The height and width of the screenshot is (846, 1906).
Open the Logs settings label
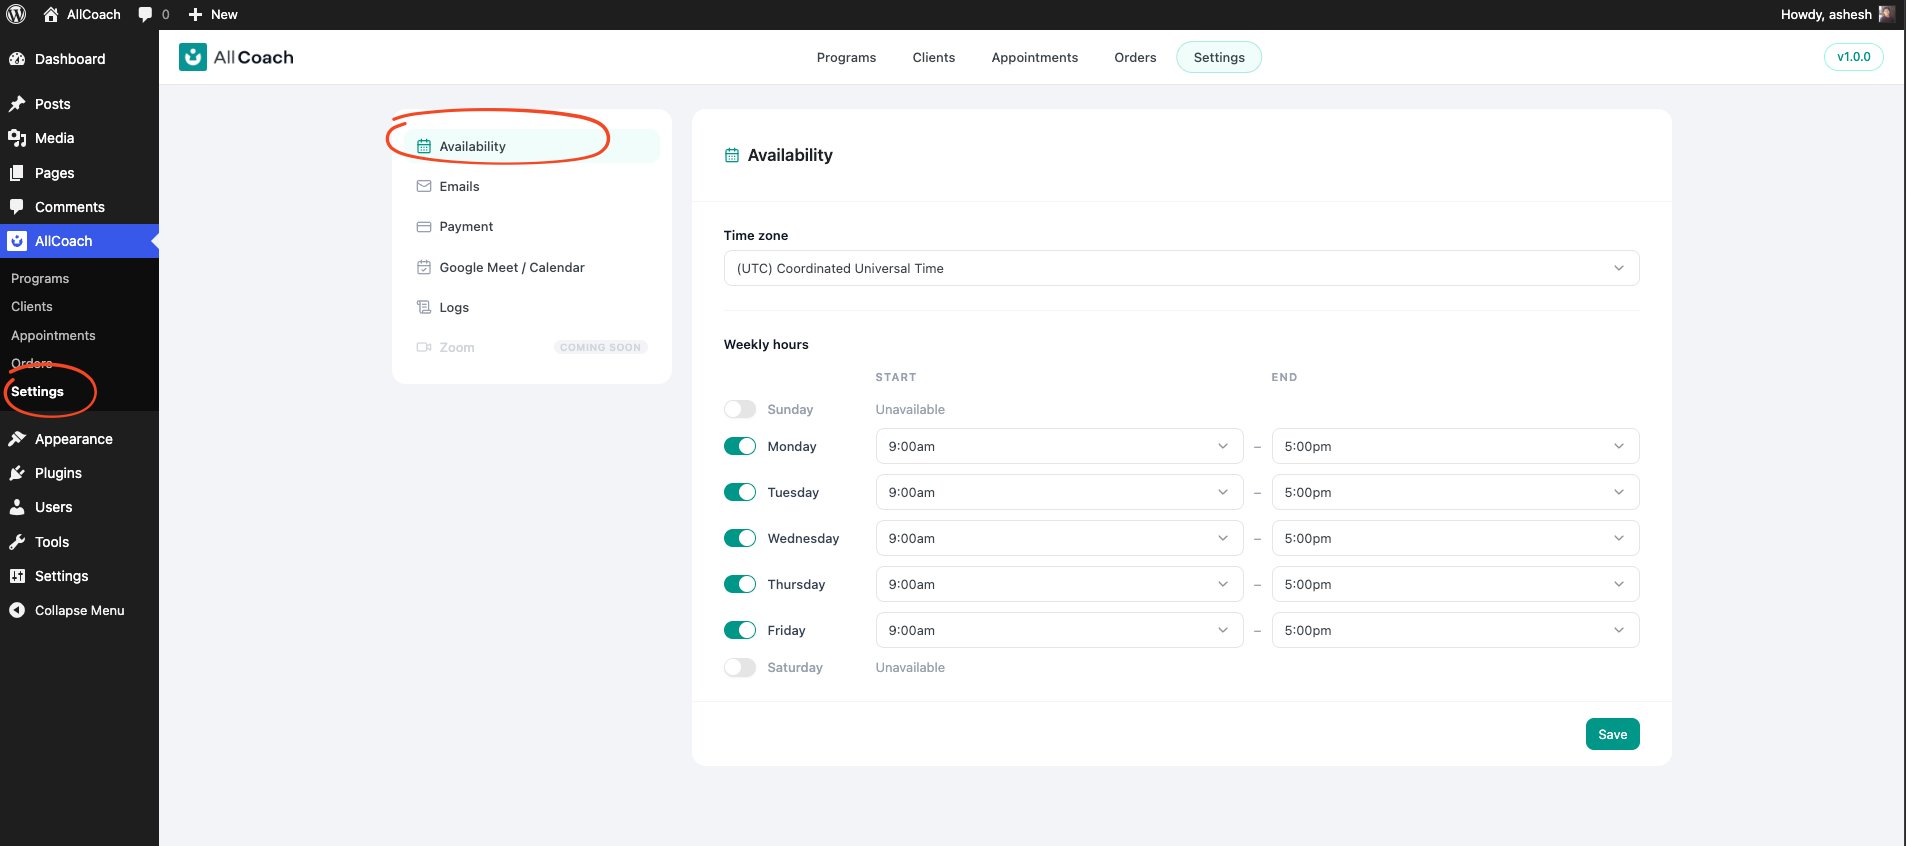(x=454, y=307)
